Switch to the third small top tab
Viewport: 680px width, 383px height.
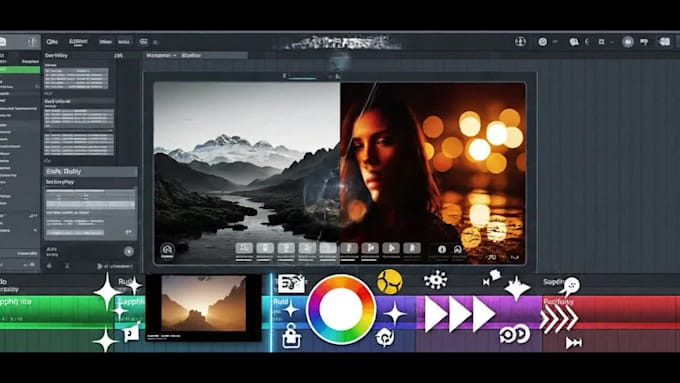105,42
